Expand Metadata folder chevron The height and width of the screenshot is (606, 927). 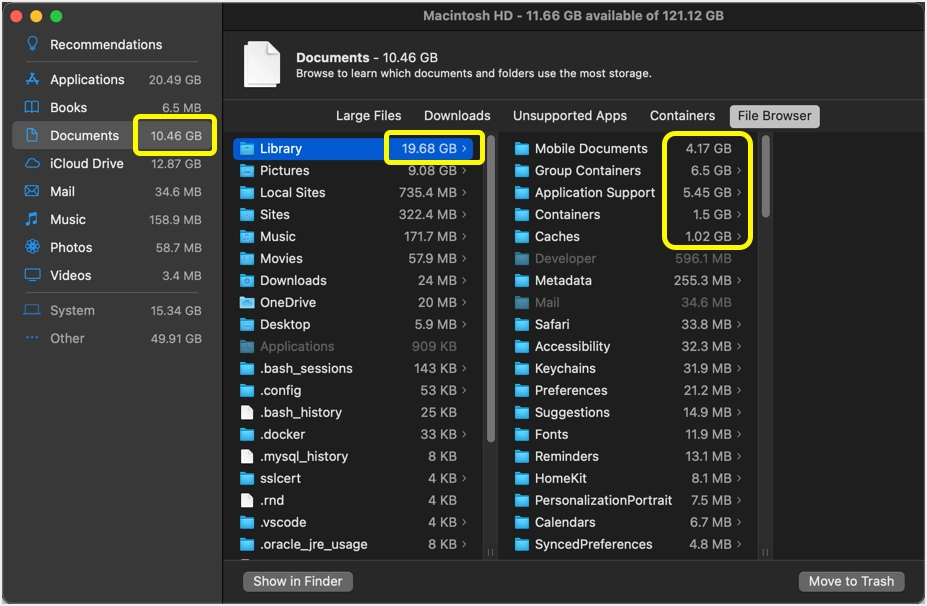[739, 280]
